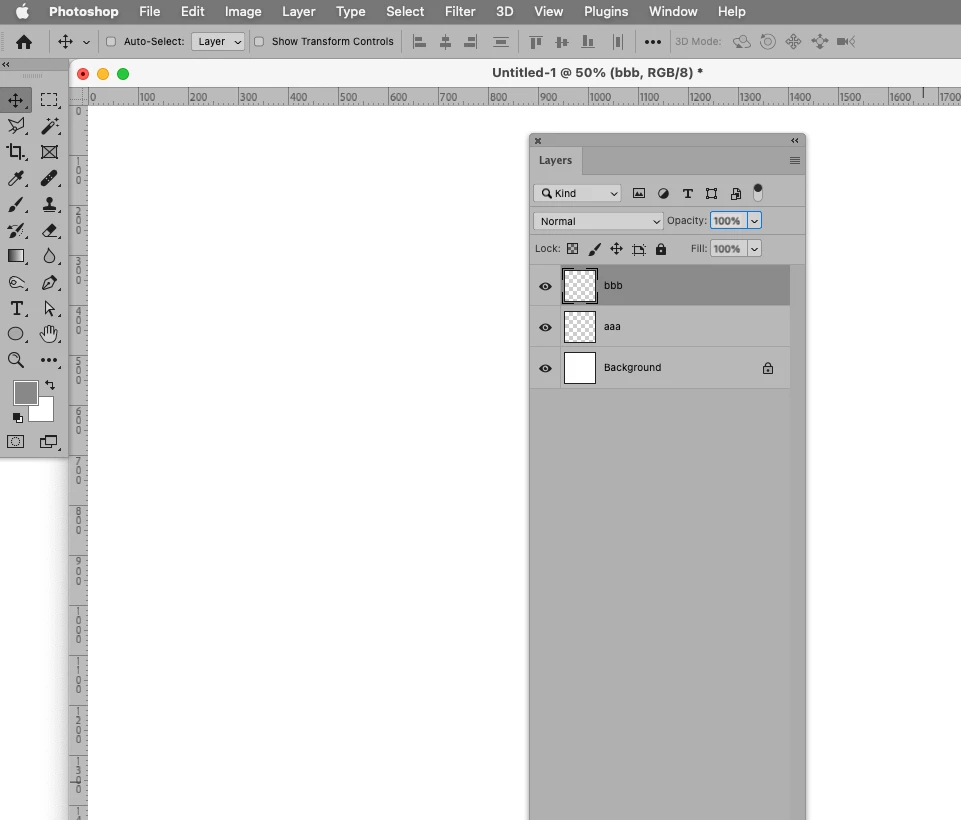Enable the Auto-Select checkbox

[x=111, y=42]
